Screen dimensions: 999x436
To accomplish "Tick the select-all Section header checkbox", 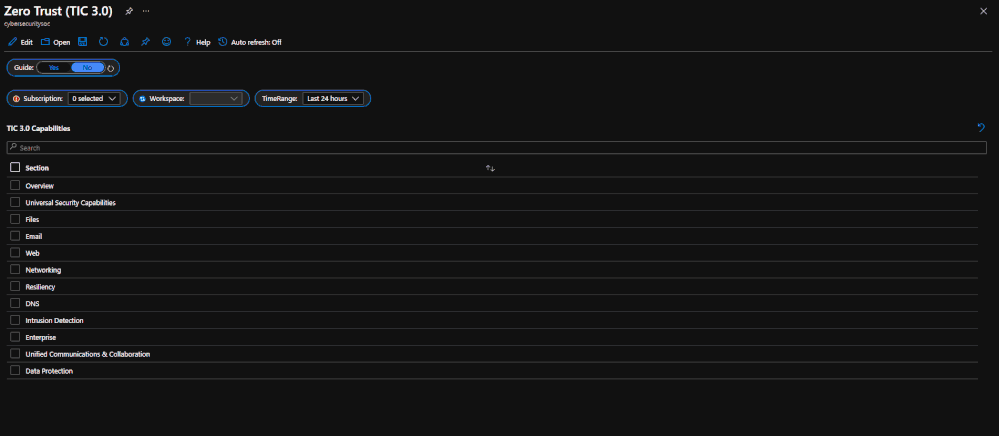I will [x=15, y=167].
